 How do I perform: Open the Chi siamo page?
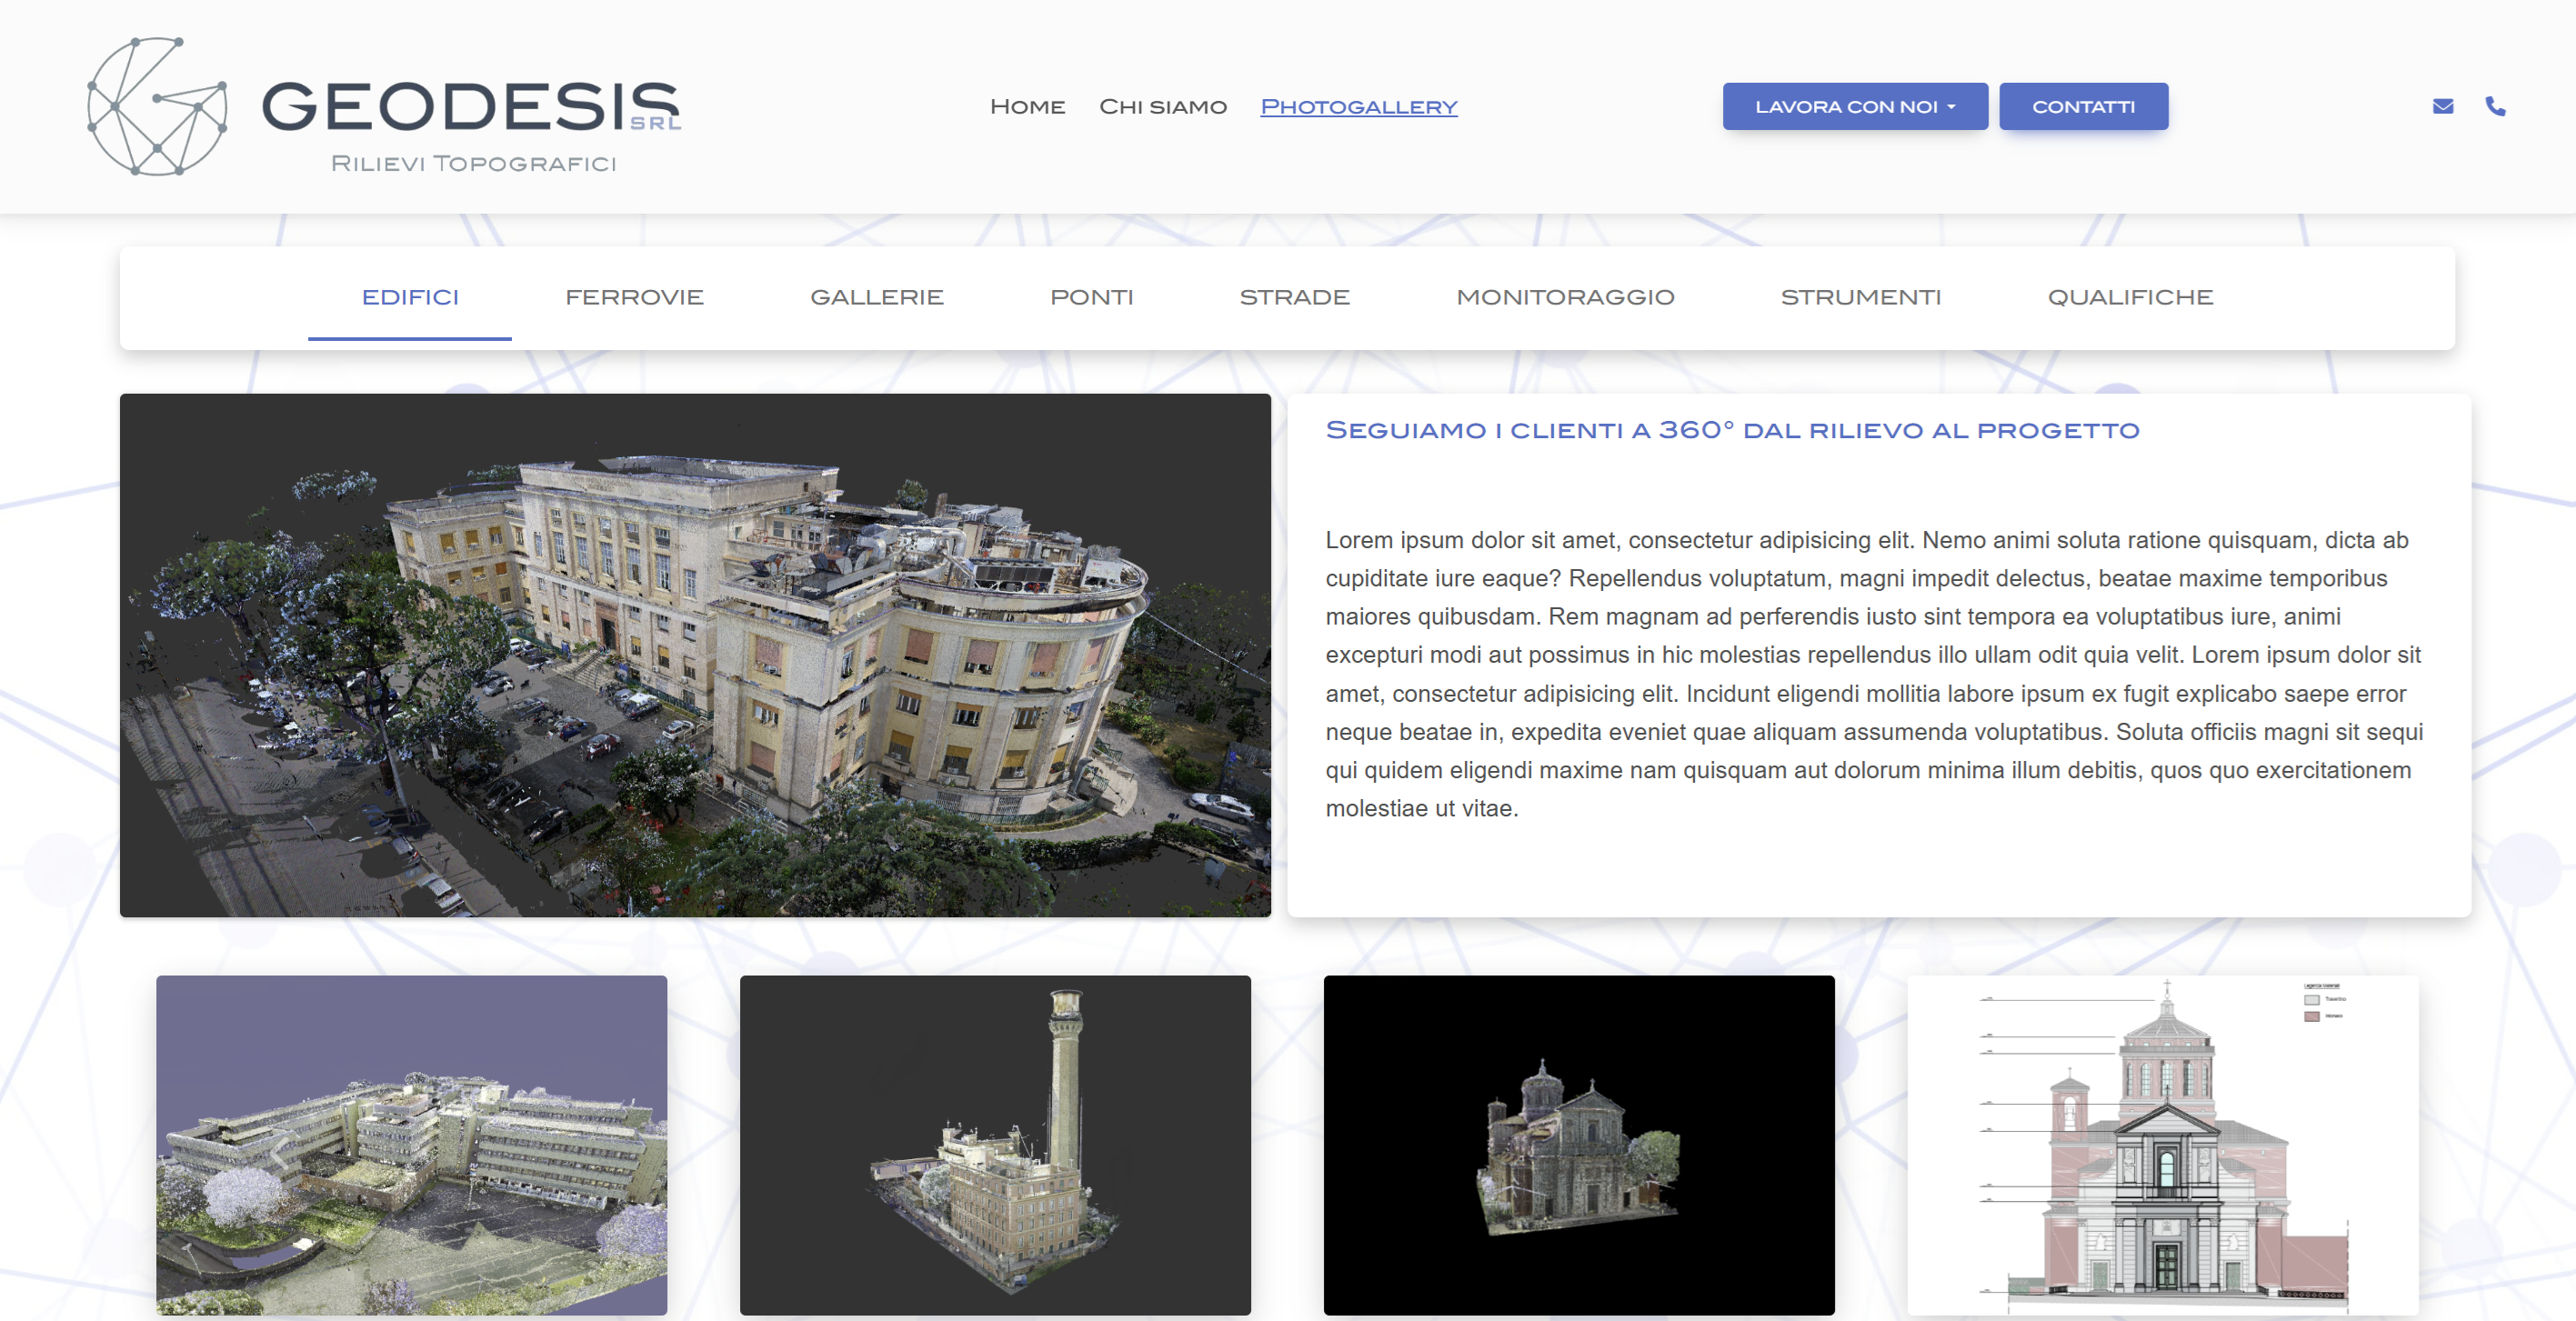(1164, 106)
